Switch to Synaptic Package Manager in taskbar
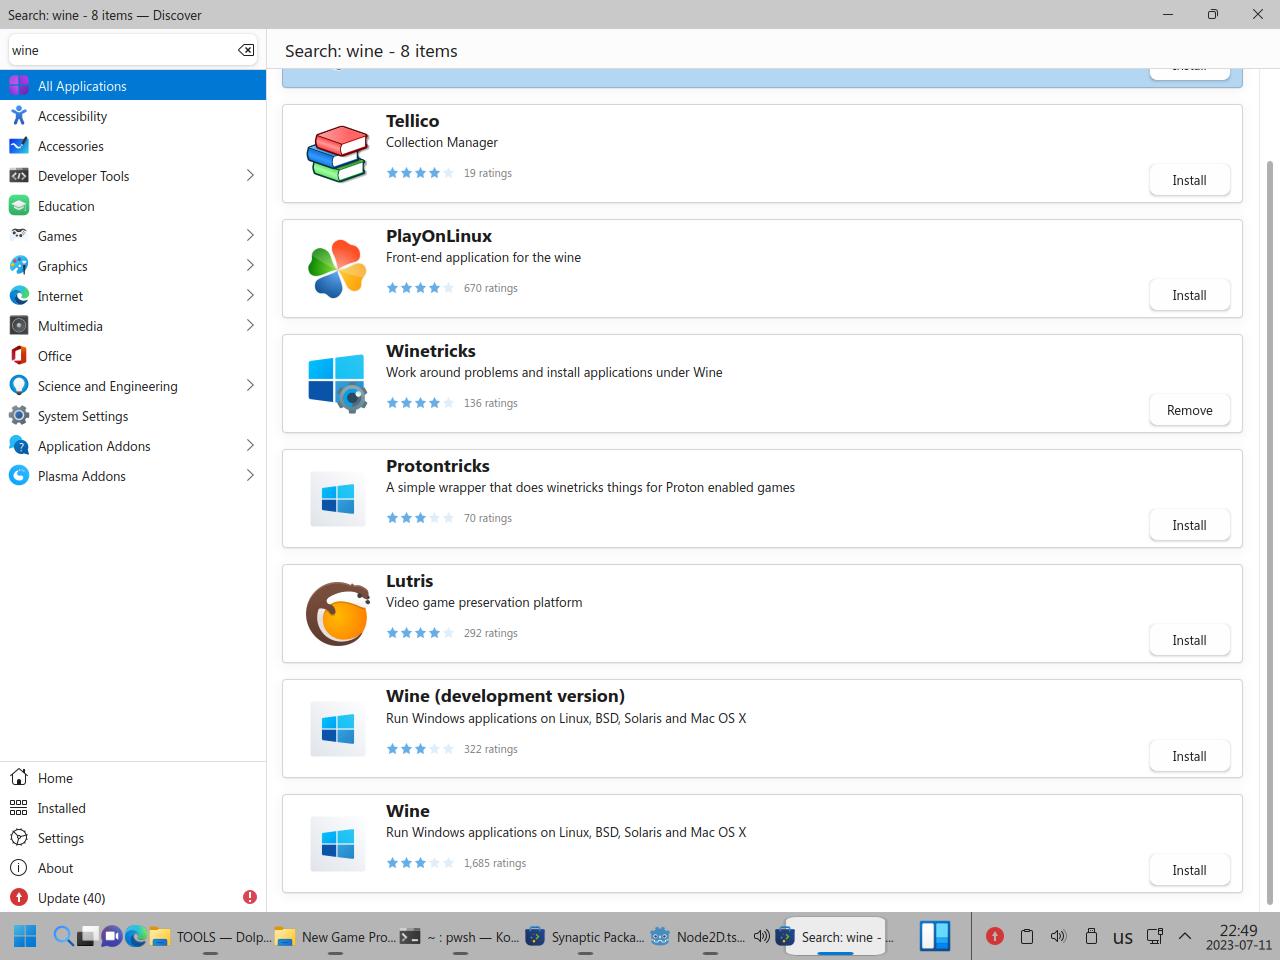 click(x=585, y=936)
